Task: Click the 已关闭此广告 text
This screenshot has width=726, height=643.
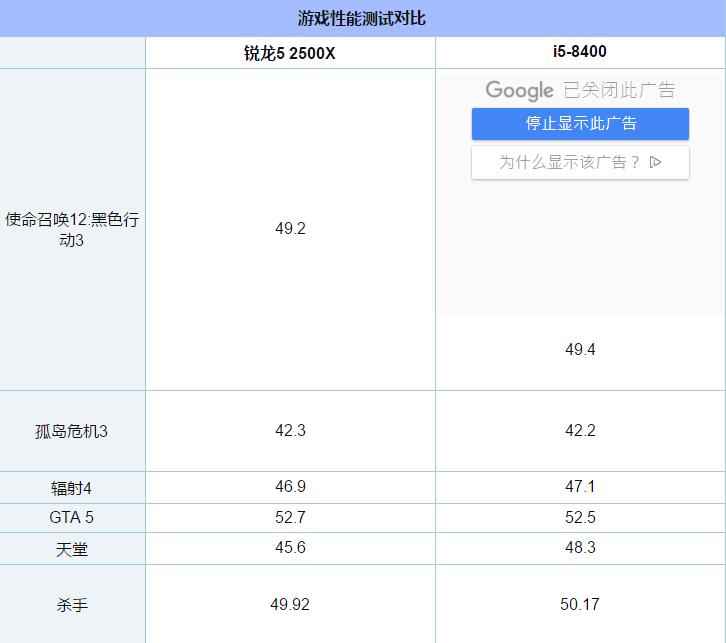Action: [619, 90]
